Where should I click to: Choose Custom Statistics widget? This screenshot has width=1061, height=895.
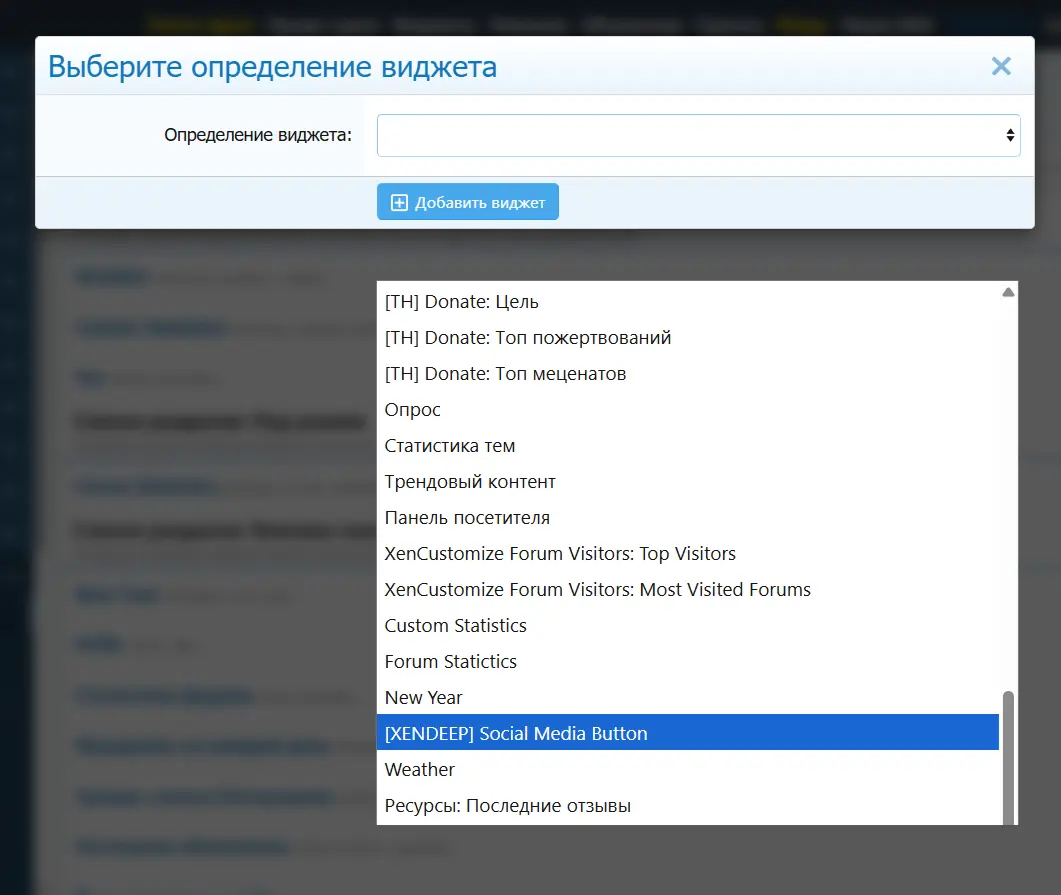[x=456, y=626]
